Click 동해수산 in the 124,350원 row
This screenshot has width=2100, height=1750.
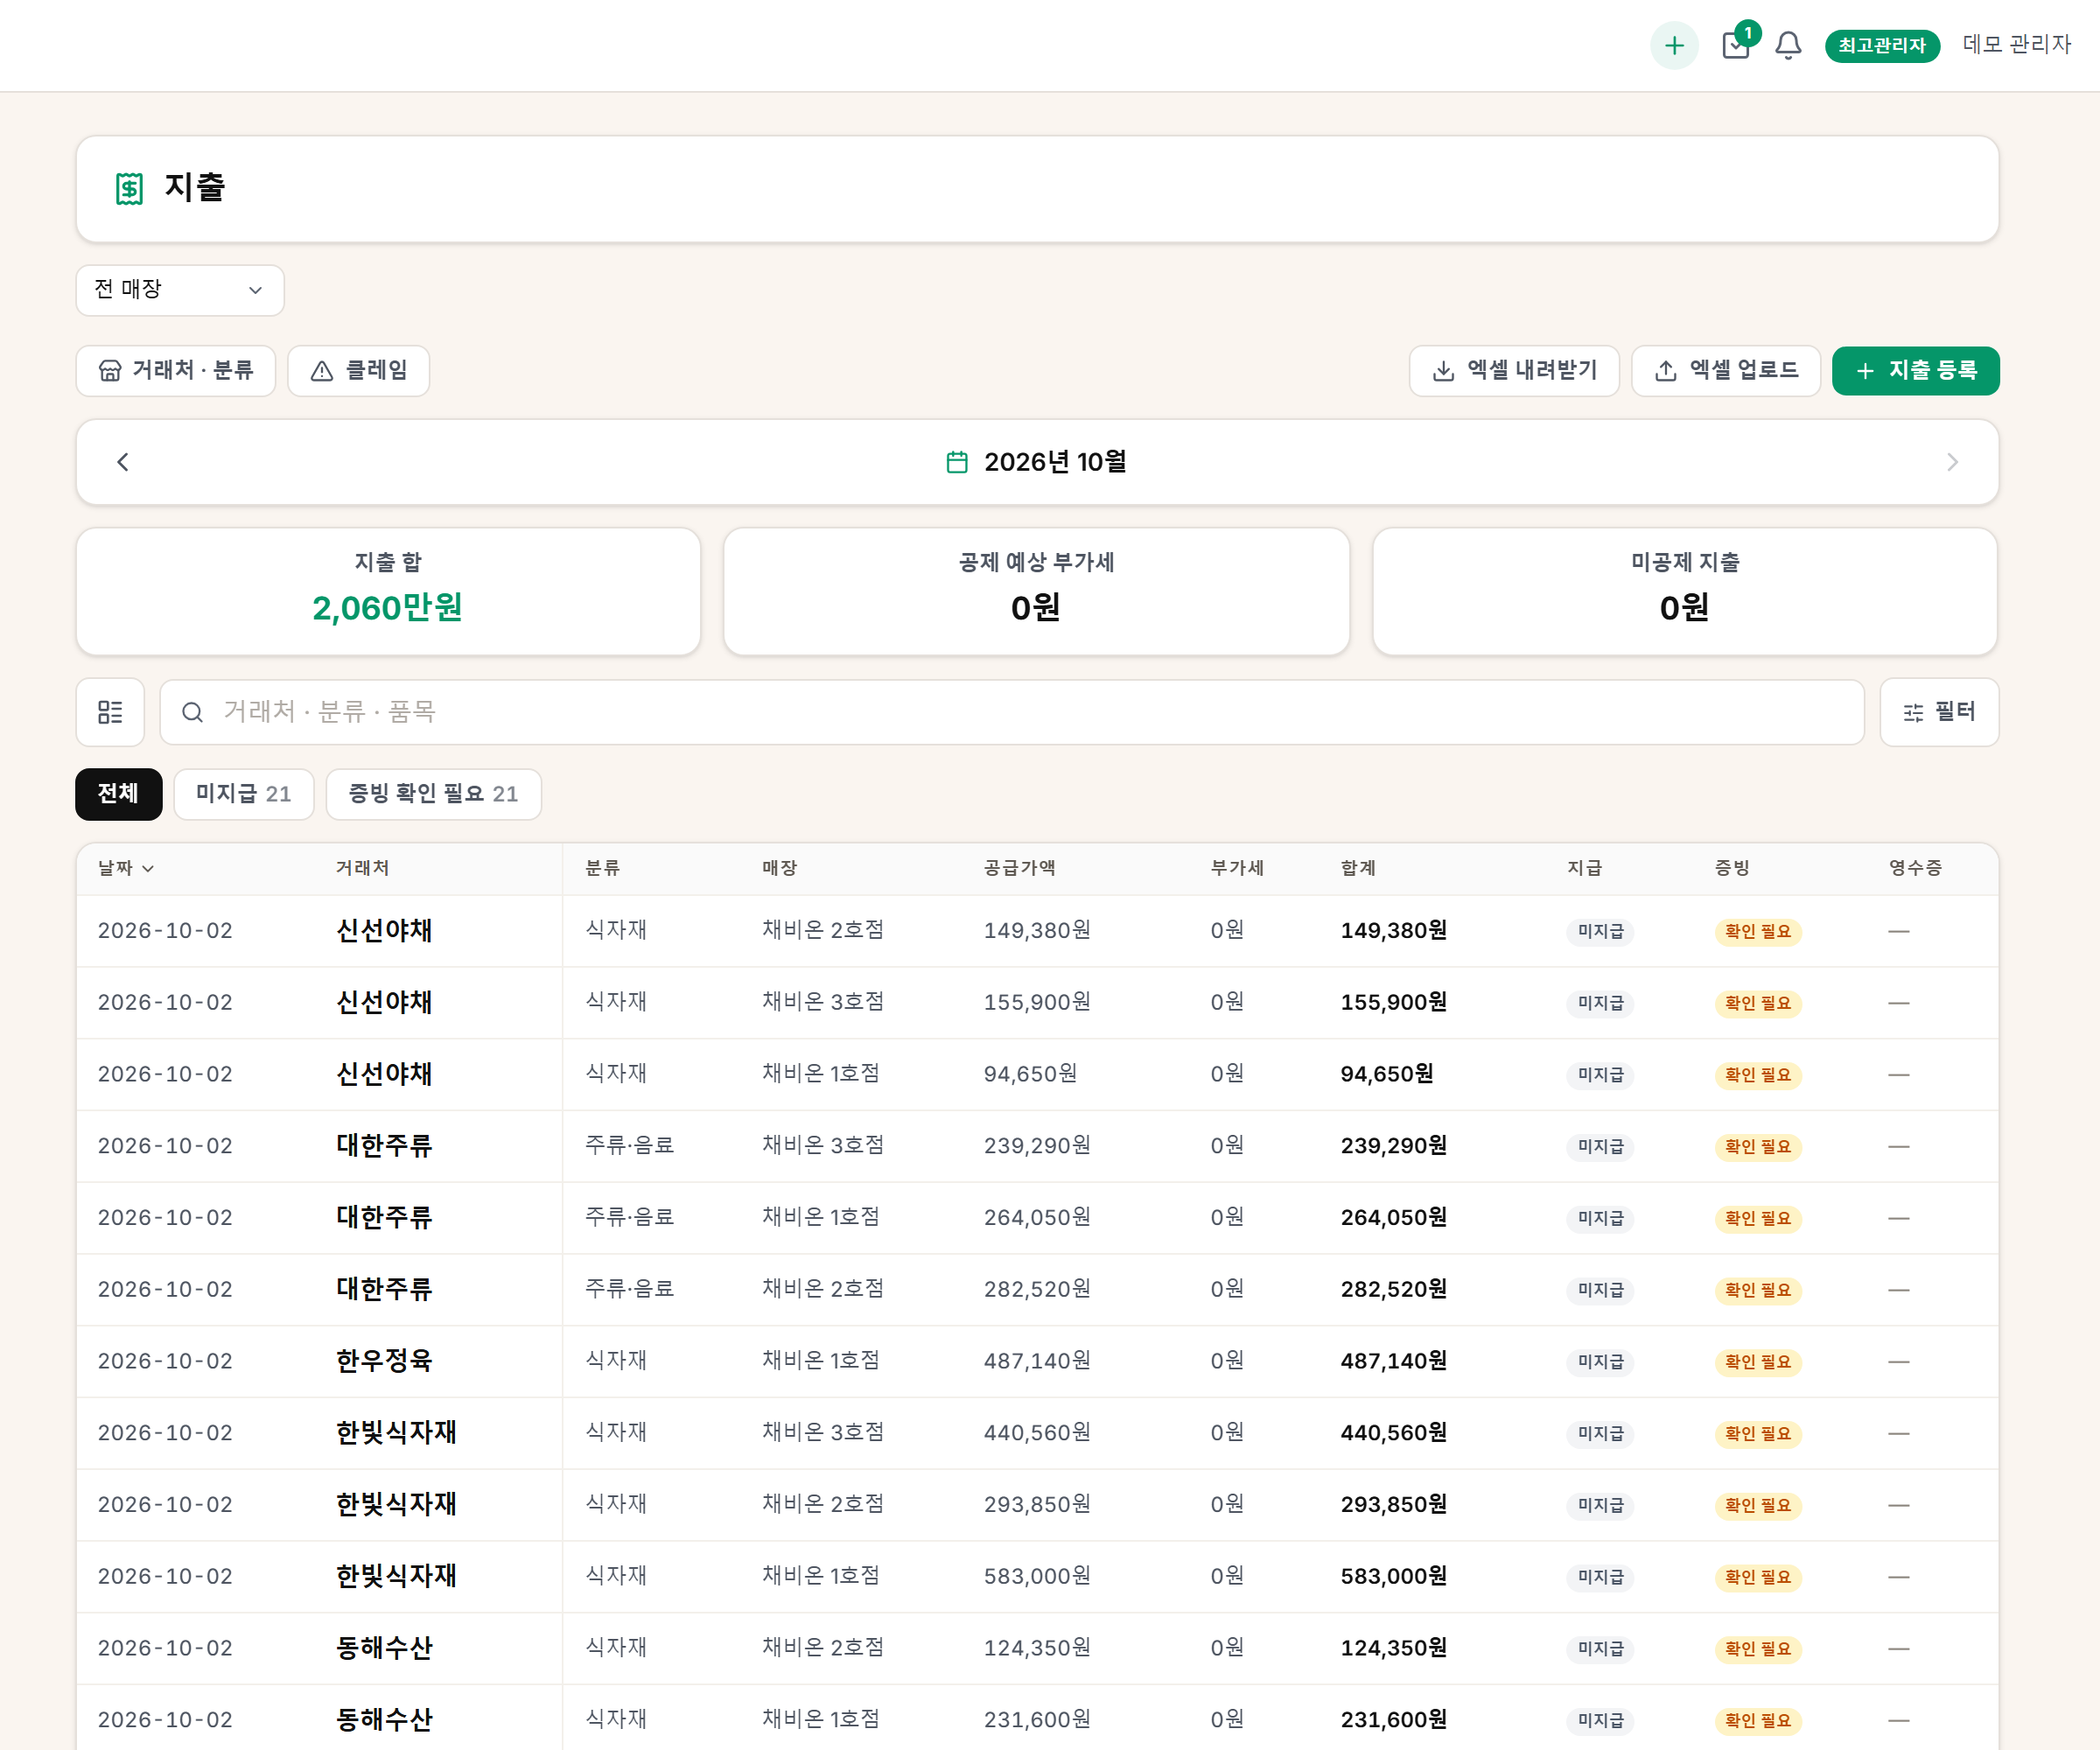[384, 1648]
